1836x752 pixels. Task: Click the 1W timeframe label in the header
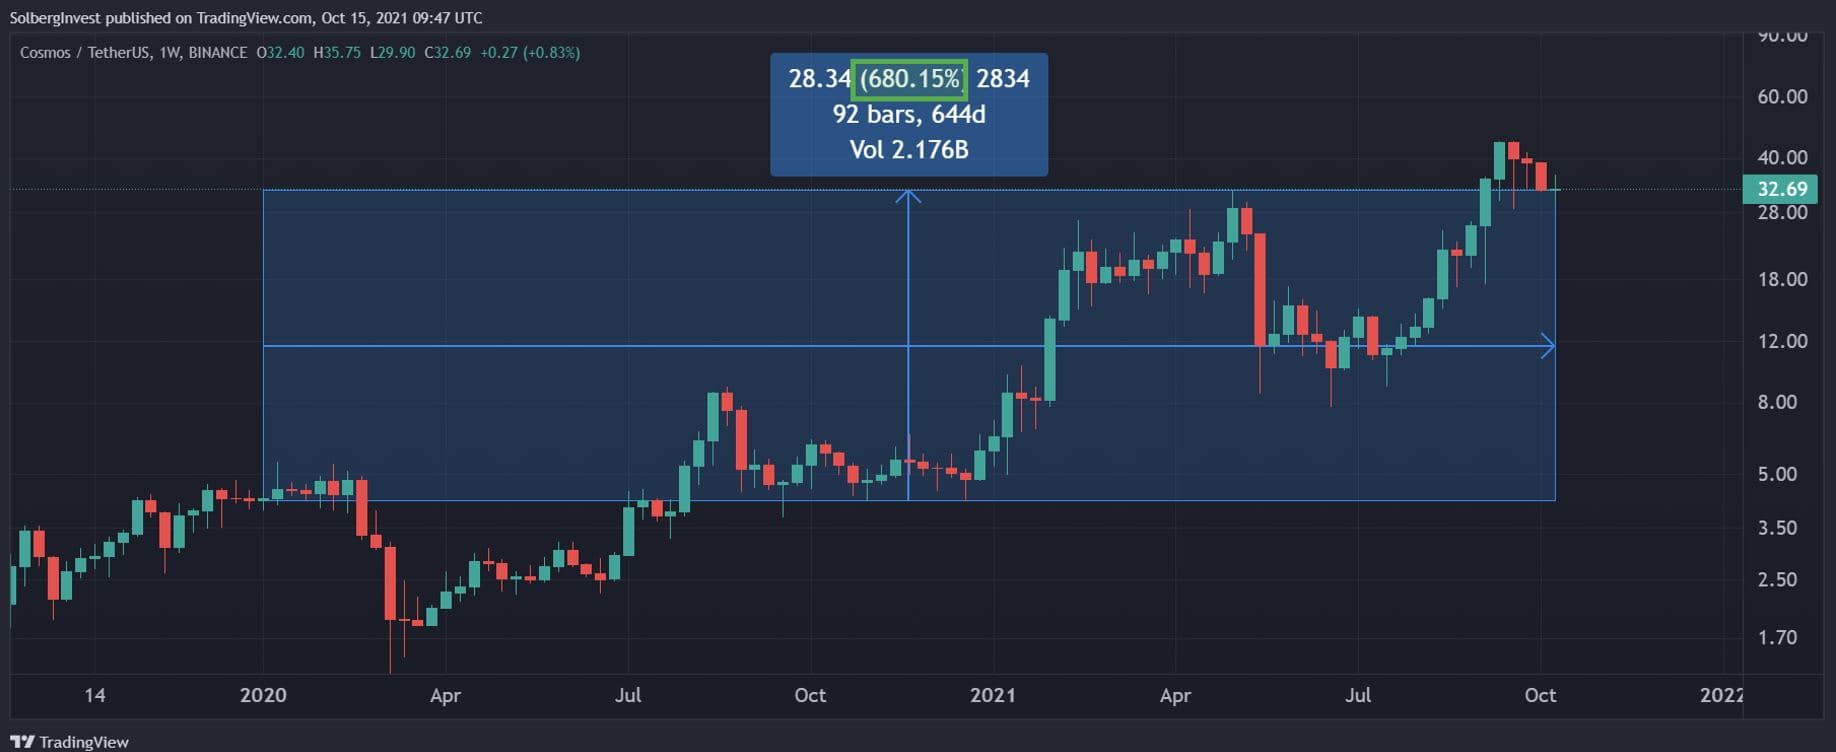click(x=169, y=52)
